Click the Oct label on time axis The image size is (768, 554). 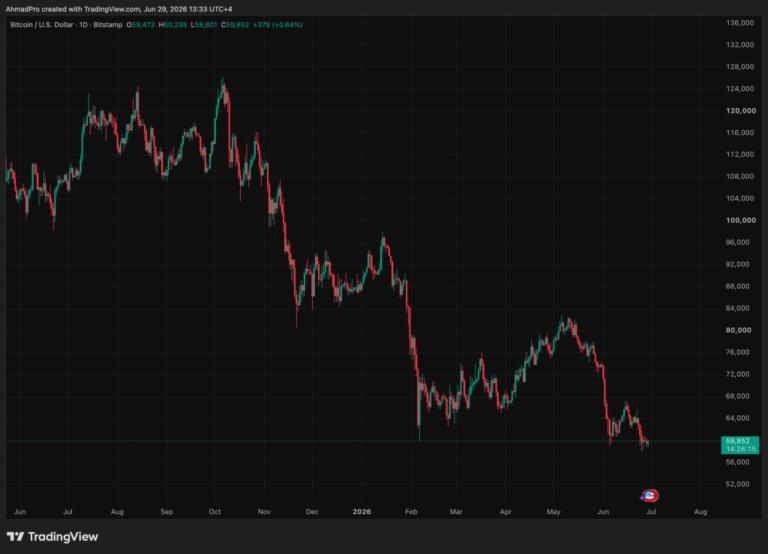[215, 512]
